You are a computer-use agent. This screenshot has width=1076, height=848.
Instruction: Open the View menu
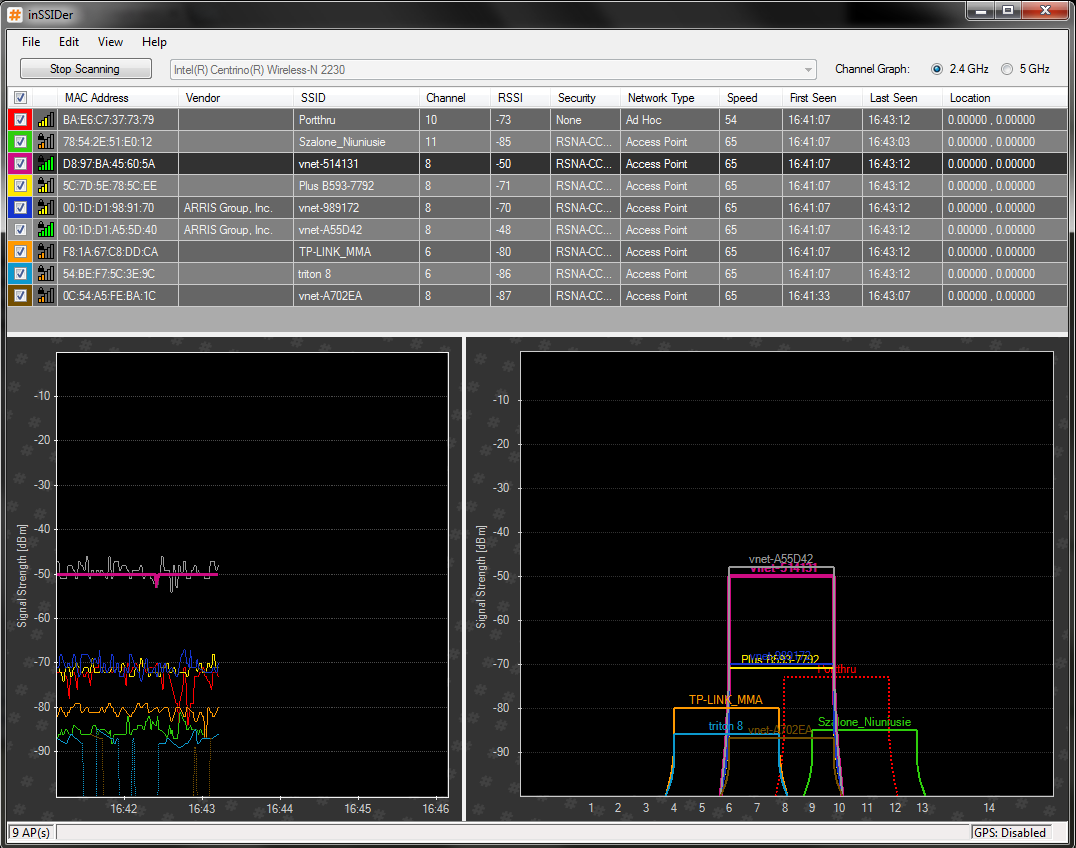(x=110, y=42)
